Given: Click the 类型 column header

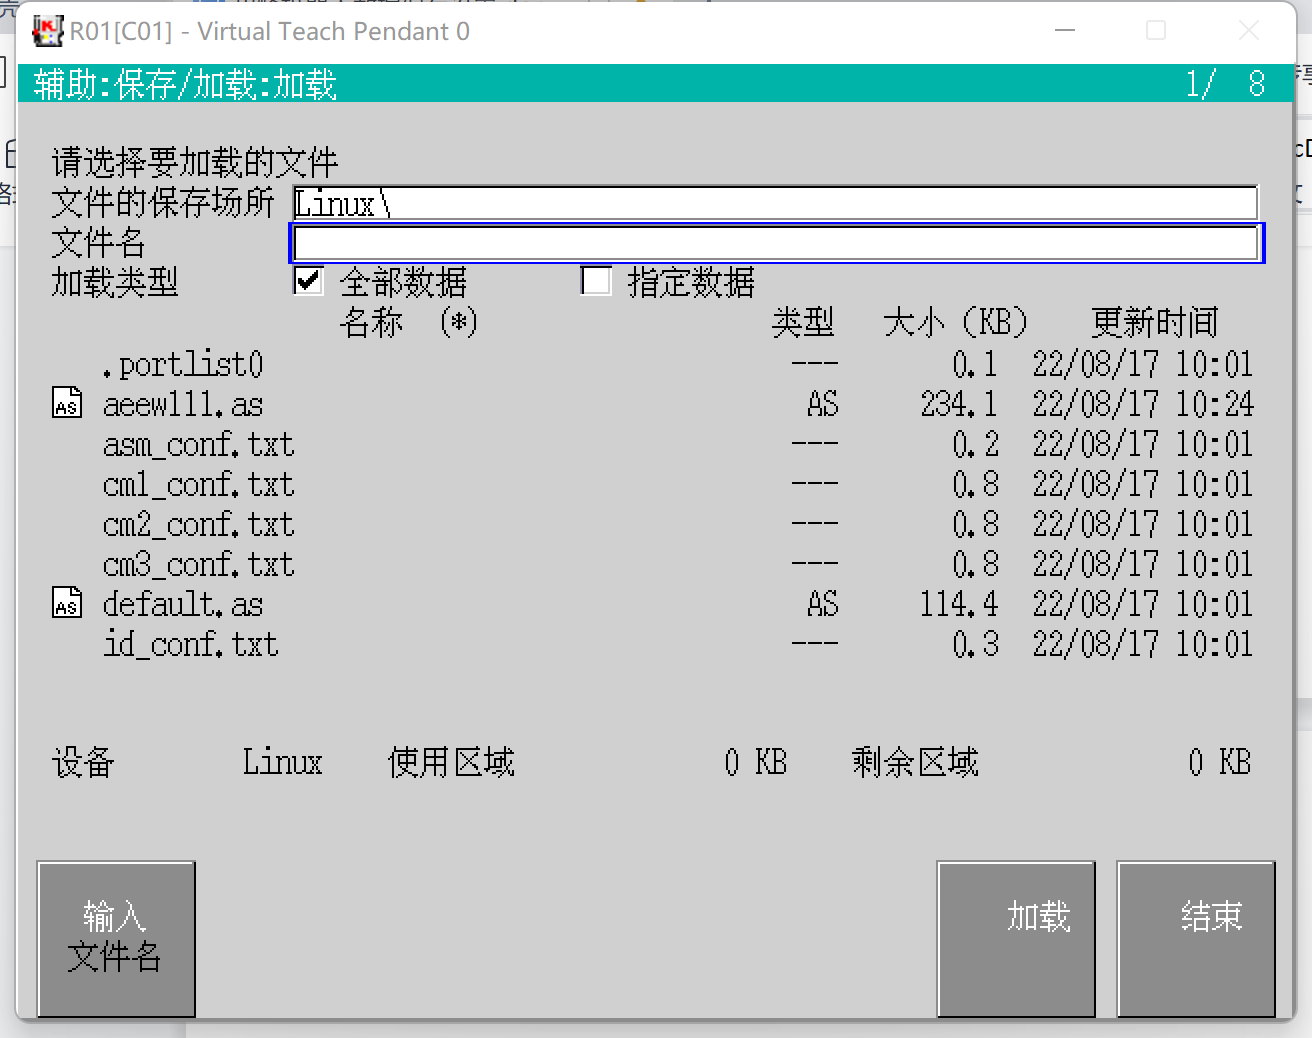Looking at the screenshot, I should 803,322.
